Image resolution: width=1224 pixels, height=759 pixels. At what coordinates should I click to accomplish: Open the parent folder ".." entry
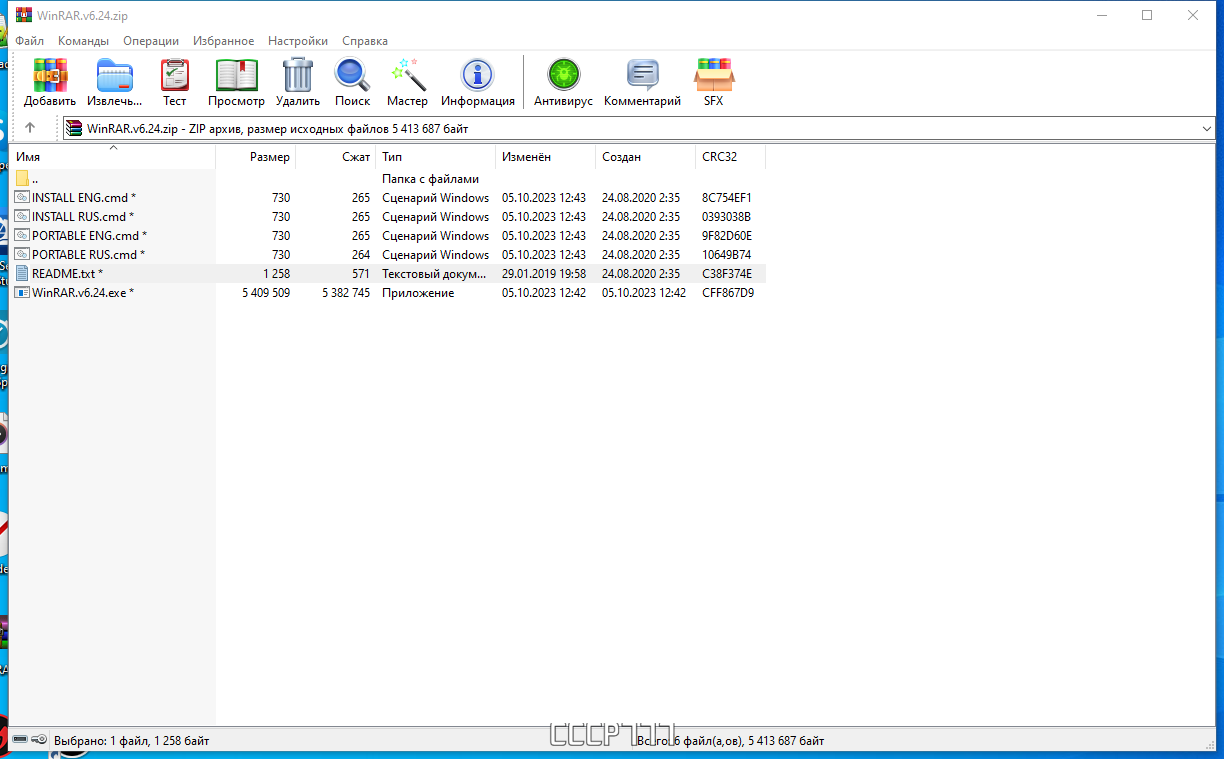pyautogui.click(x=34, y=179)
